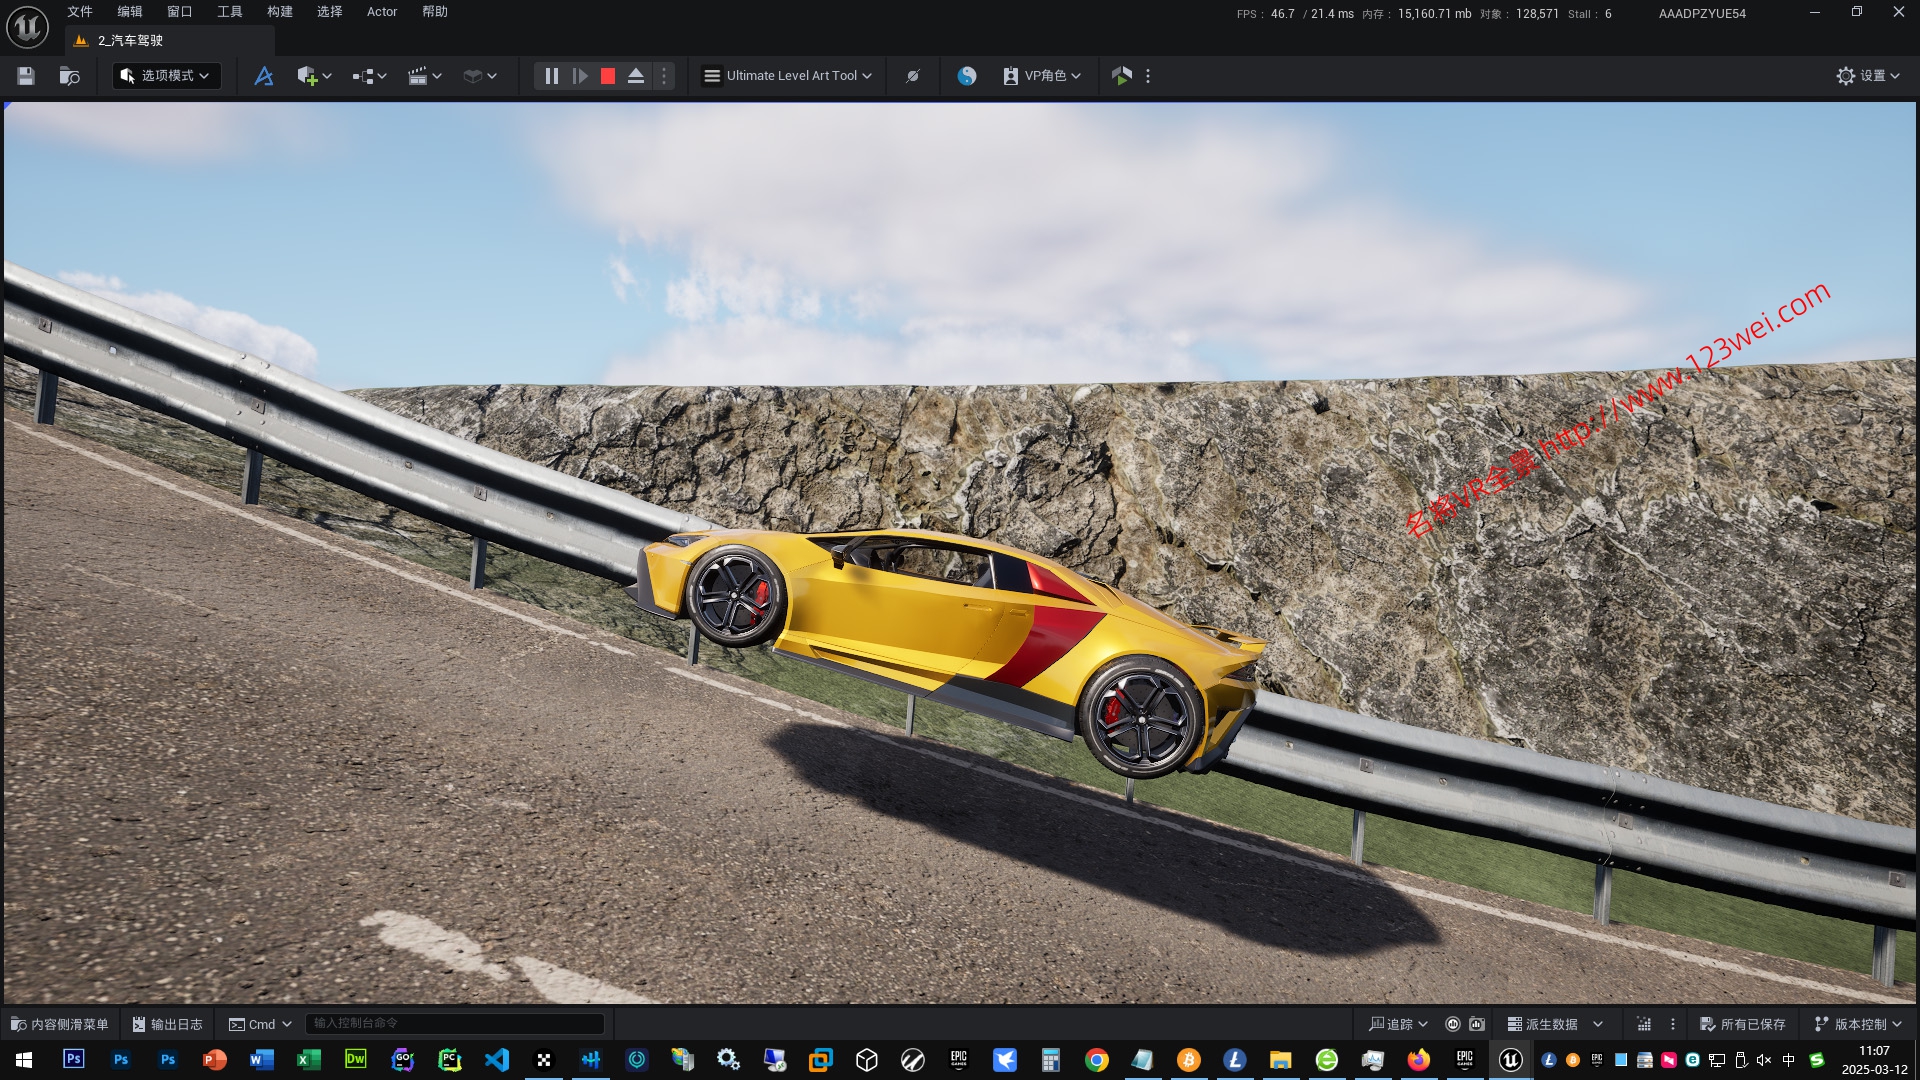Screen dimensions: 1920x1080
Task: Open the Actor menu
Action: pos(381,12)
